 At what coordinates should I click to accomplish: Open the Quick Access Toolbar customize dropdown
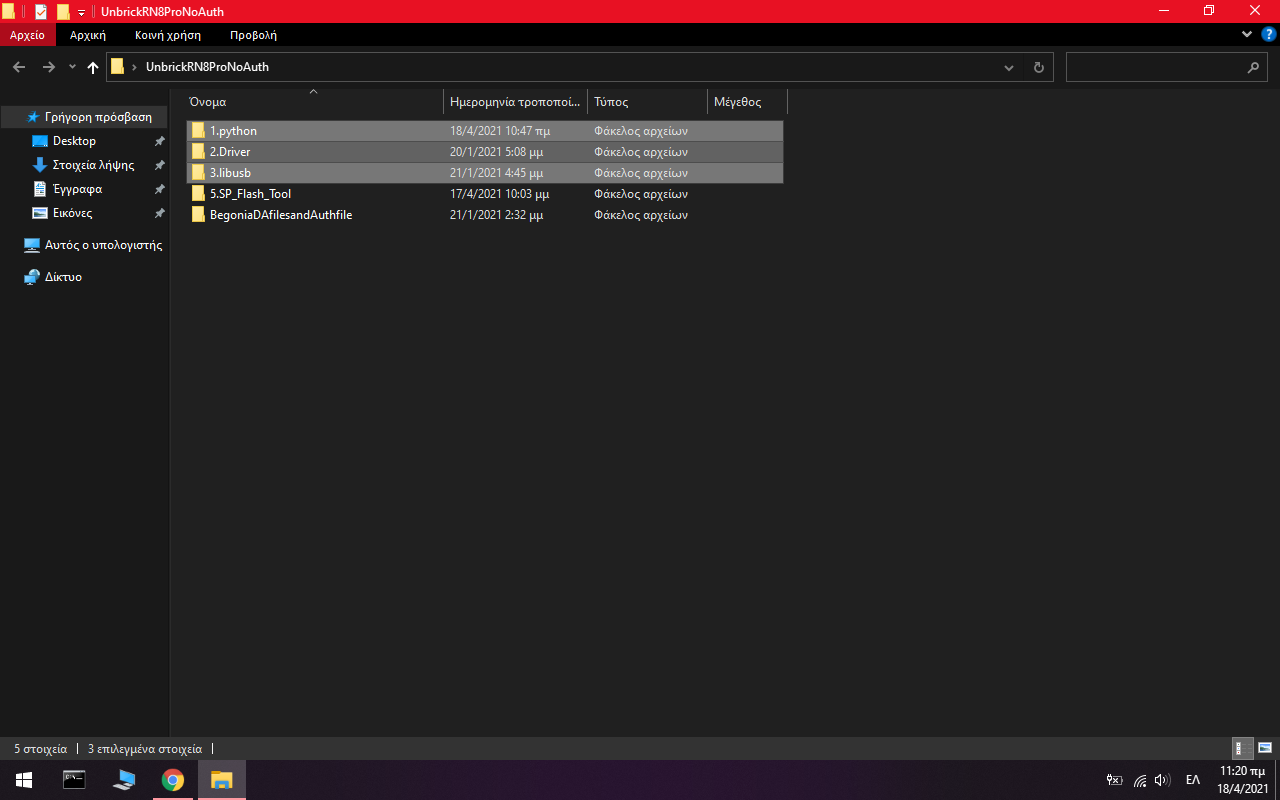pos(82,12)
